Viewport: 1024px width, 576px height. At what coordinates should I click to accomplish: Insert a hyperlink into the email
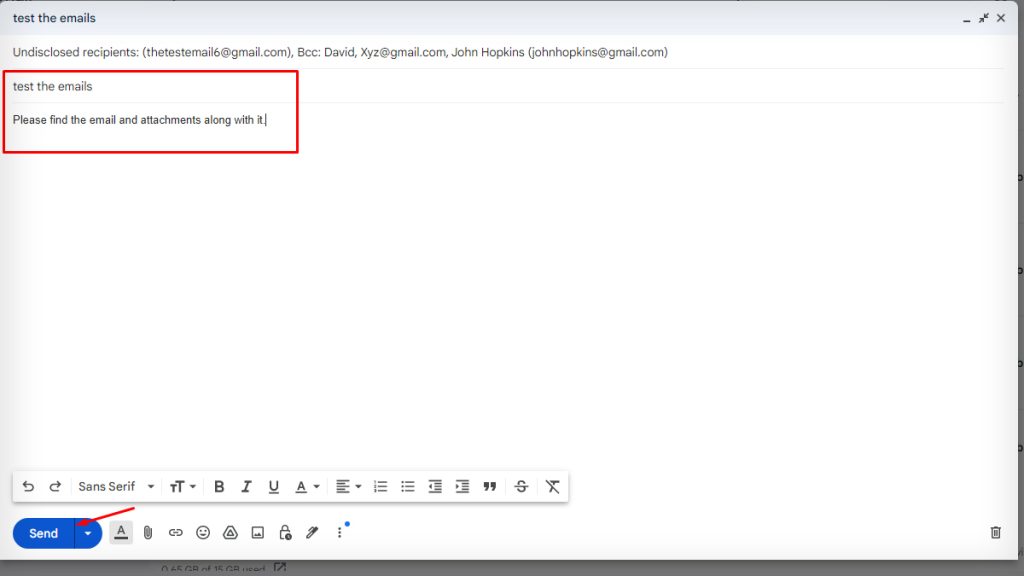coord(175,532)
